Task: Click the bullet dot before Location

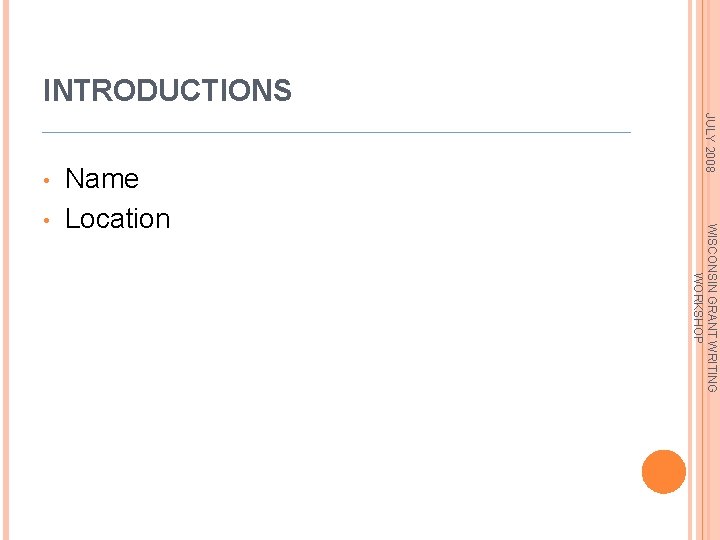Action: (x=46, y=219)
